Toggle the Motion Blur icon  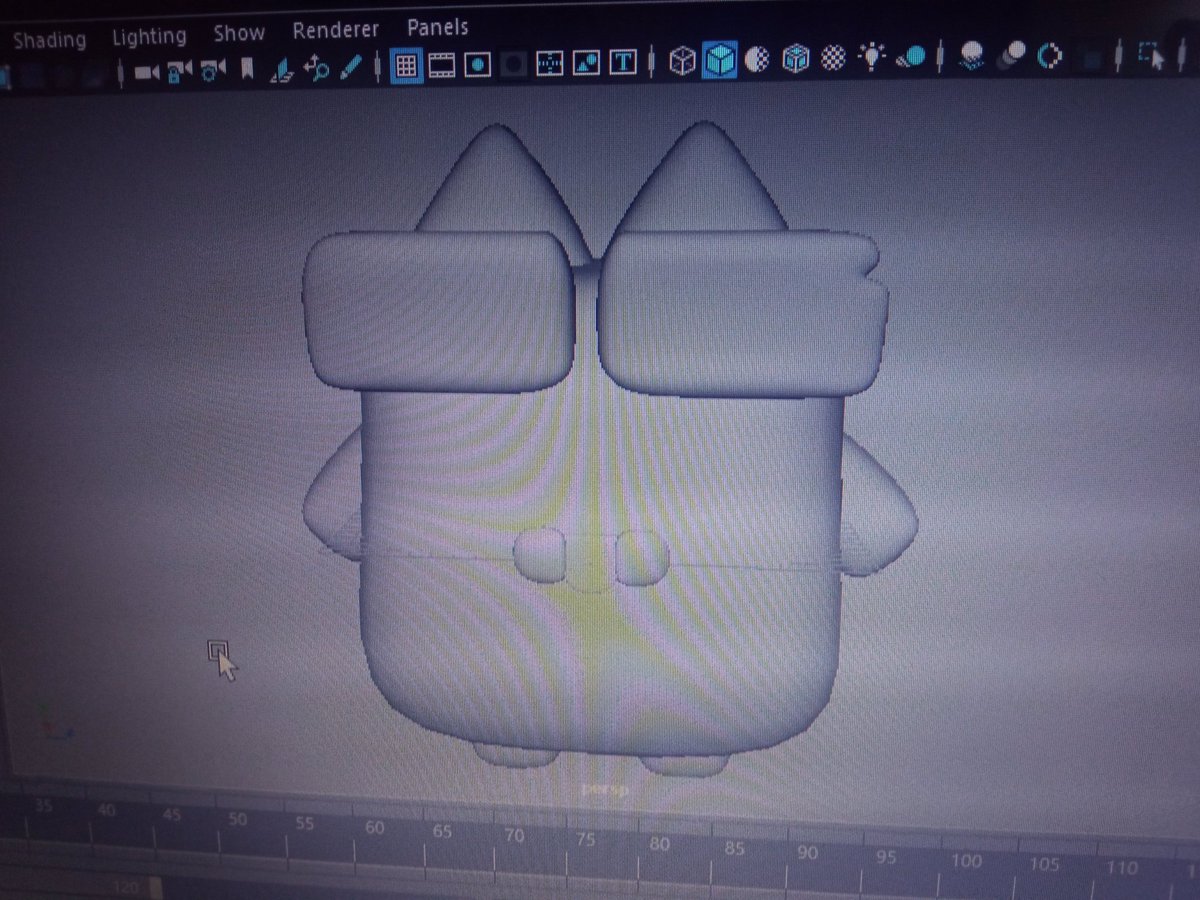(x=1011, y=55)
